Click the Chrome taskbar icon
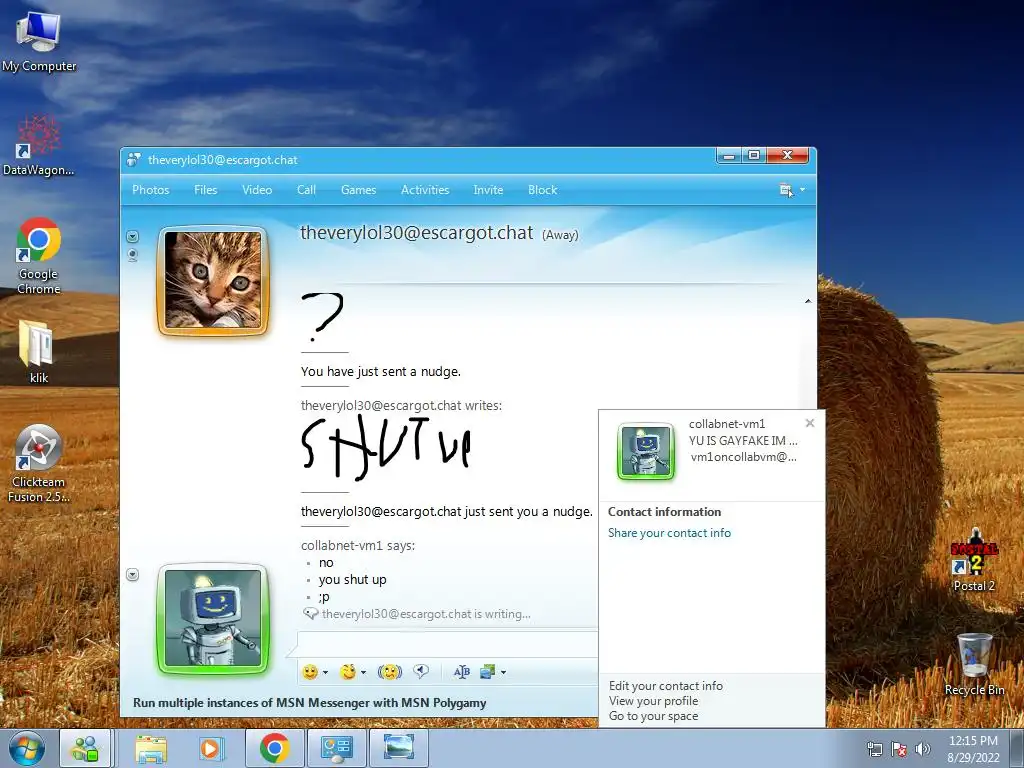 [275, 748]
